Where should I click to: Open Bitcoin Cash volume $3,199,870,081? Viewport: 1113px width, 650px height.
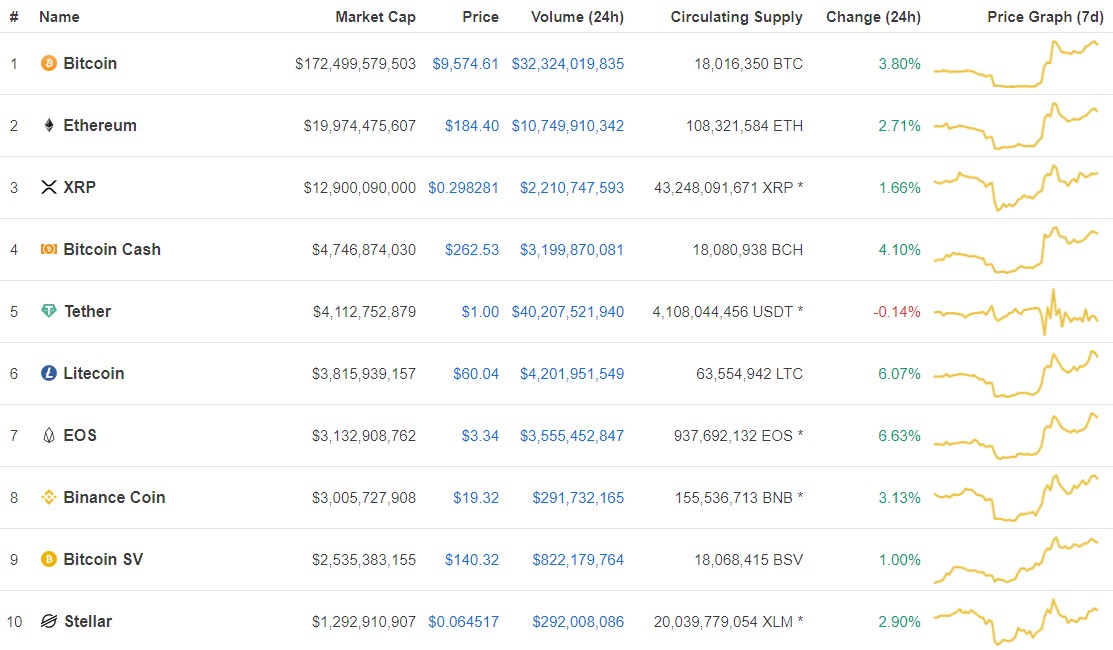point(572,250)
